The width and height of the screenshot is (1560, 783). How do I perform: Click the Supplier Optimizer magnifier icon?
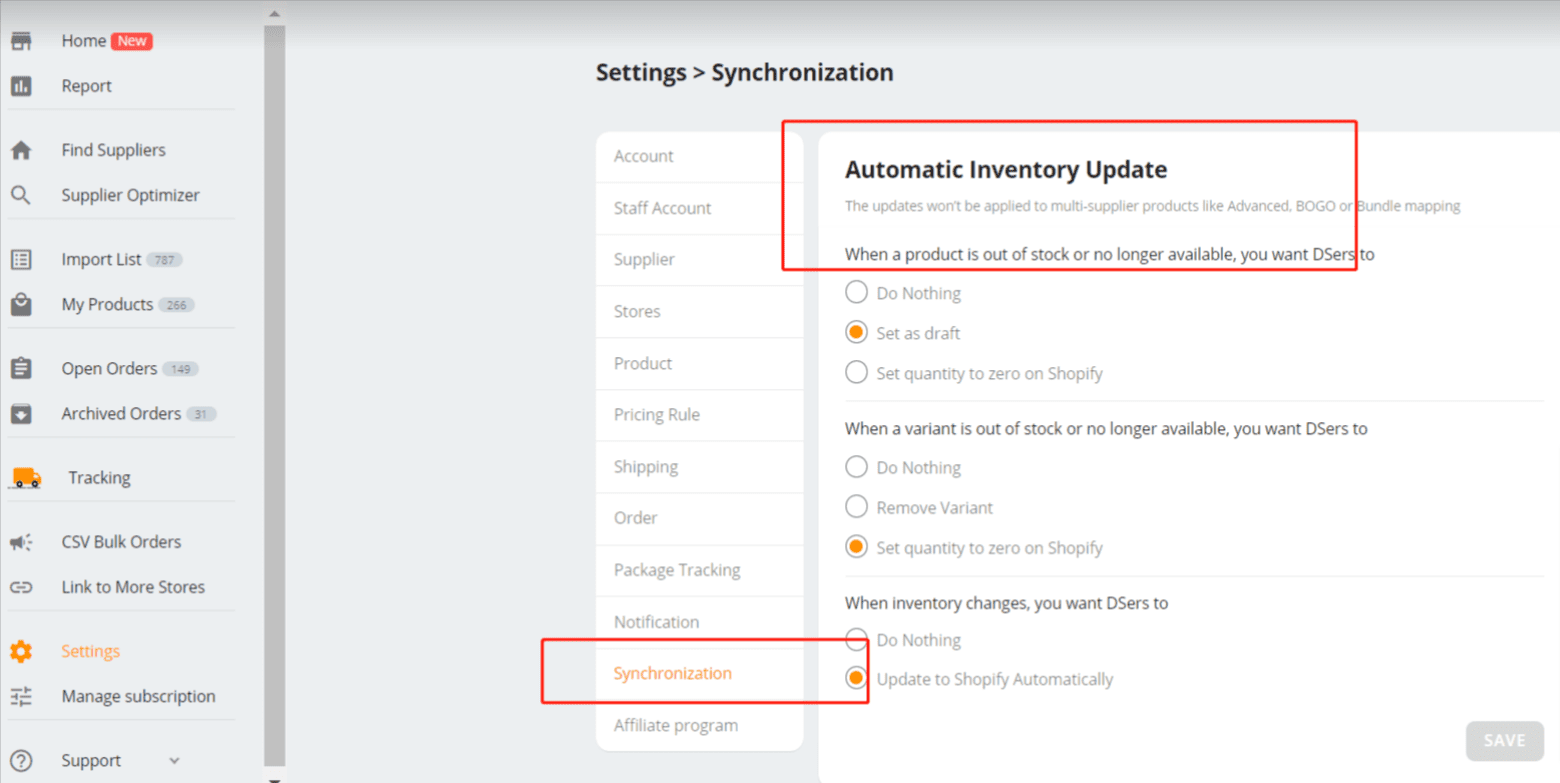21,195
